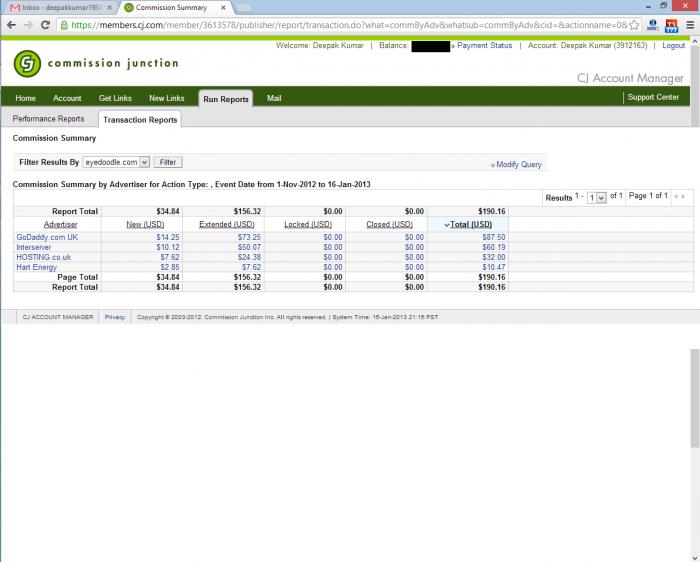Click the Privacy footer link
The image size is (700, 562).
pos(115,317)
